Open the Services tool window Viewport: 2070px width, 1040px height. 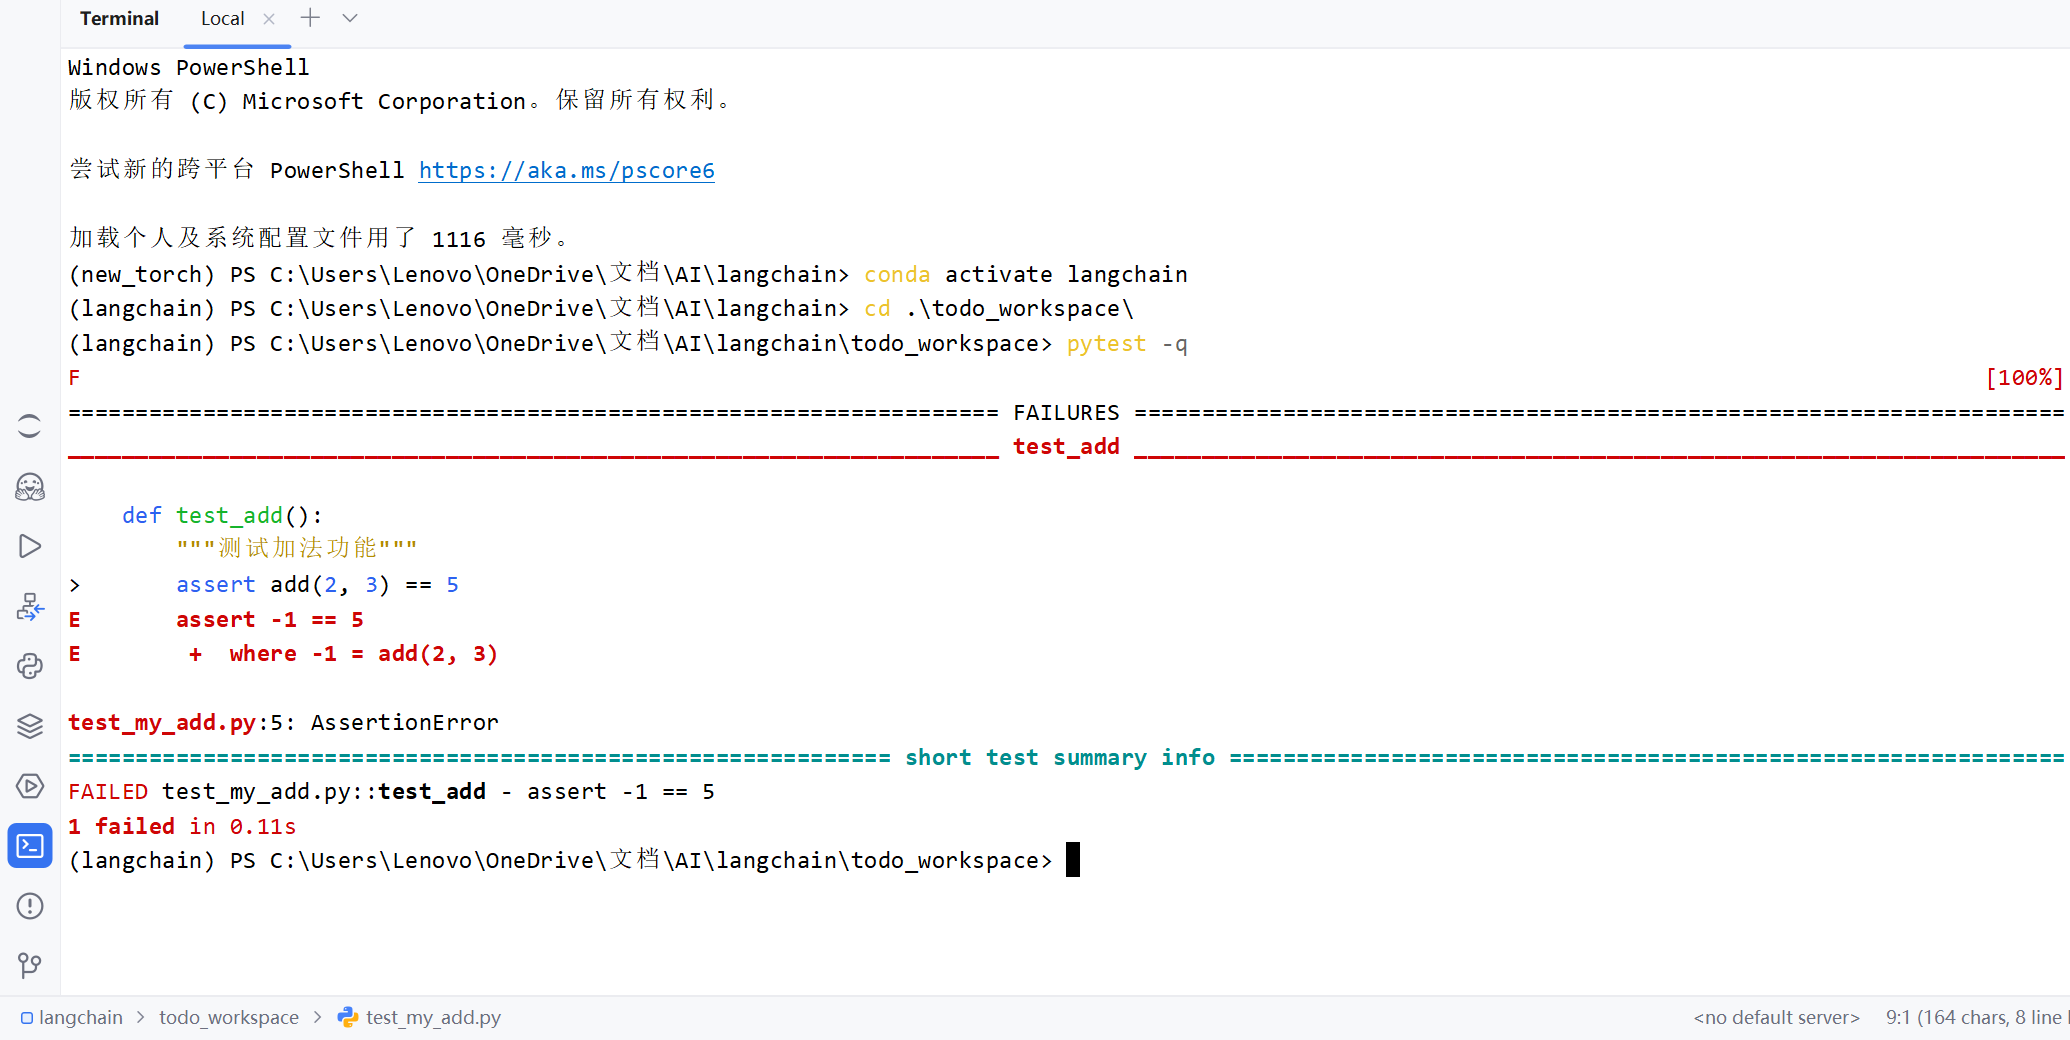[x=30, y=786]
